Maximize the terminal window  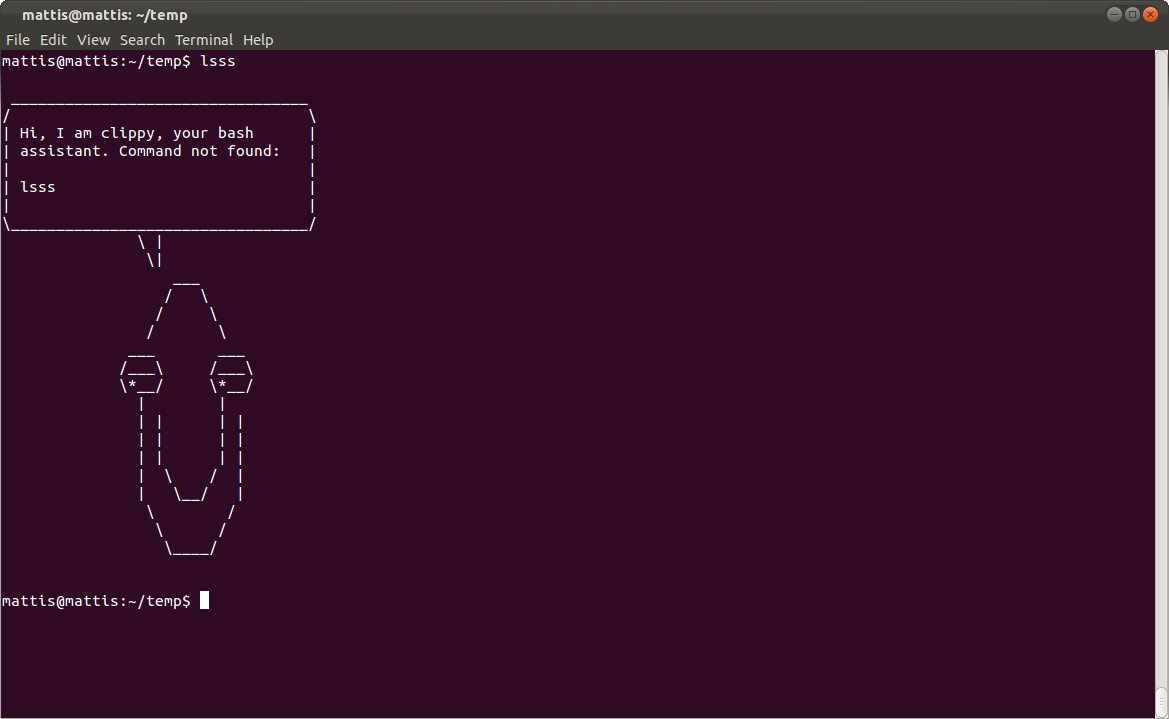(1132, 14)
